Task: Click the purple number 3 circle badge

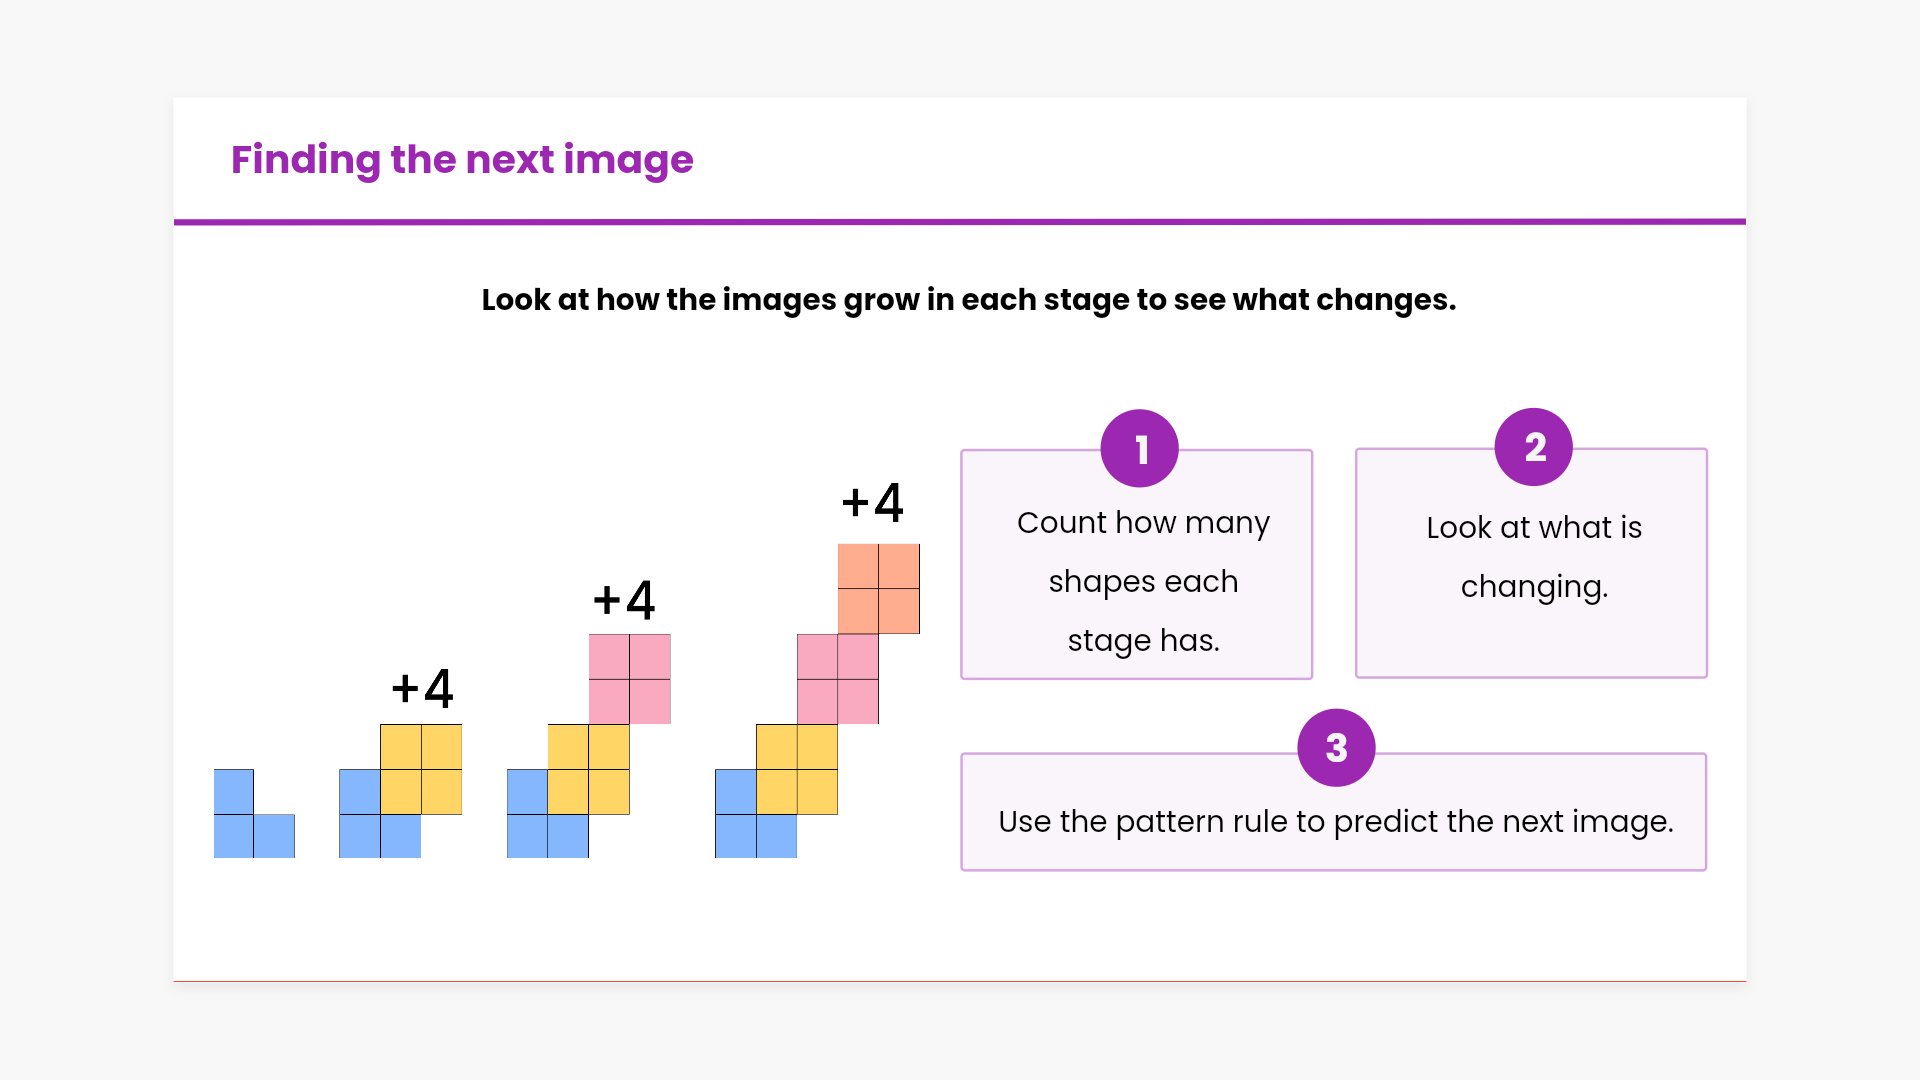Action: (1336, 748)
